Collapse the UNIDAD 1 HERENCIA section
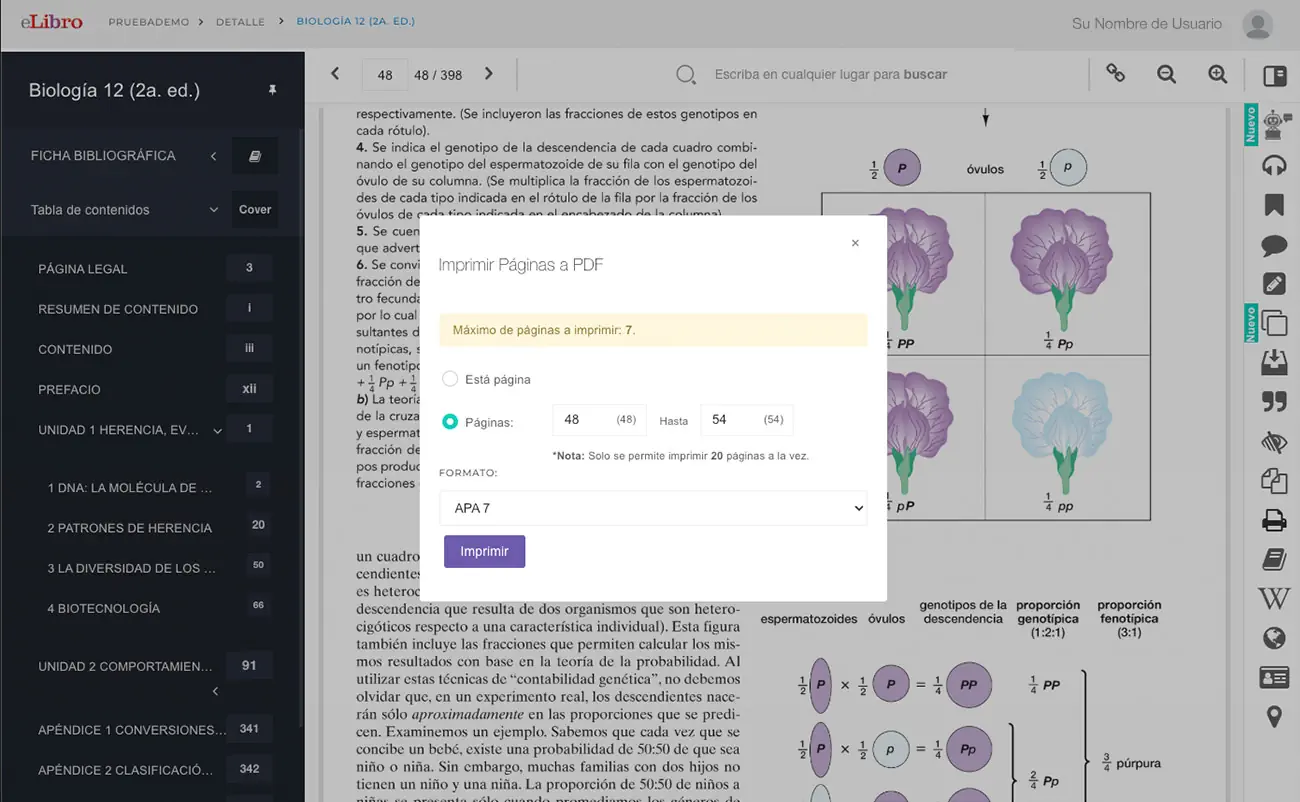 point(217,431)
